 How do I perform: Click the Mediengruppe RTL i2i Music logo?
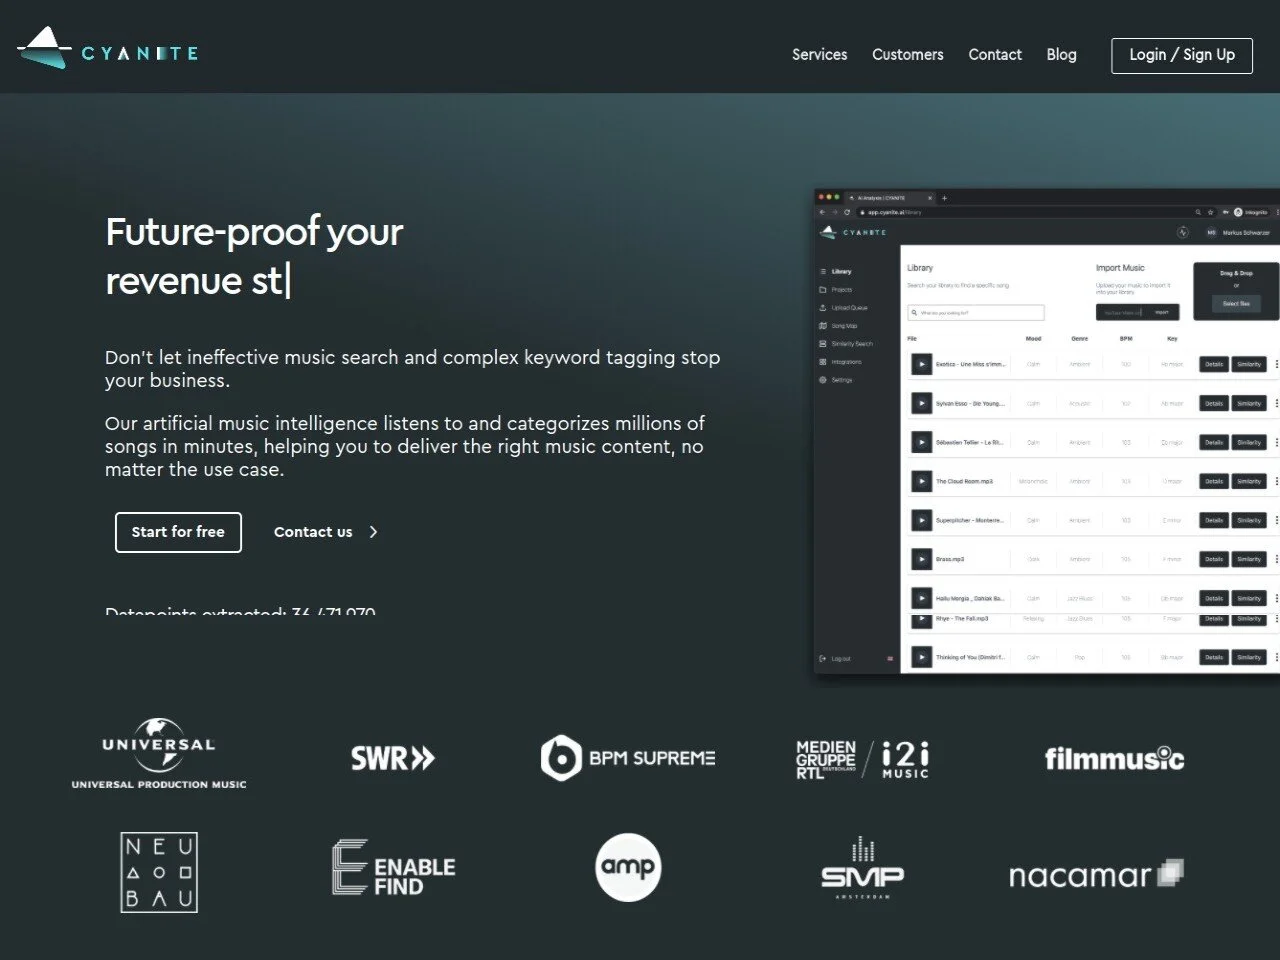tap(862, 760)
